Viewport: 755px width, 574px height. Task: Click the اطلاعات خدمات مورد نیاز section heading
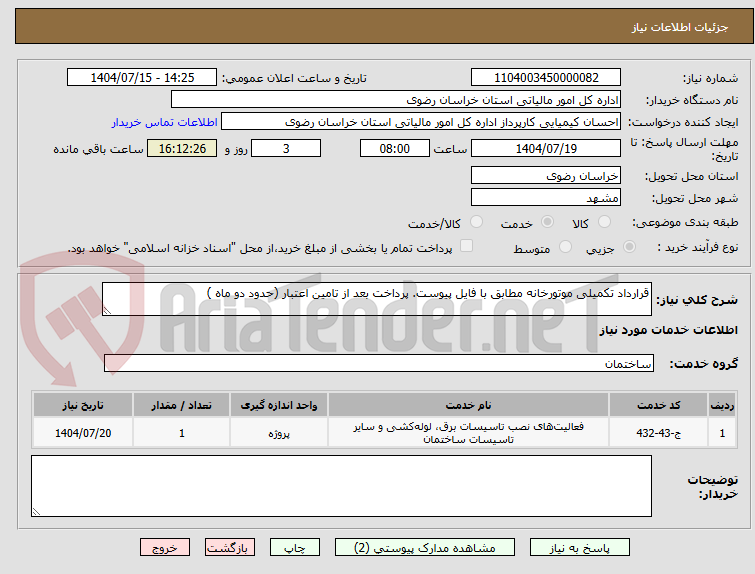pyautogui.click(x=668, y=330)
